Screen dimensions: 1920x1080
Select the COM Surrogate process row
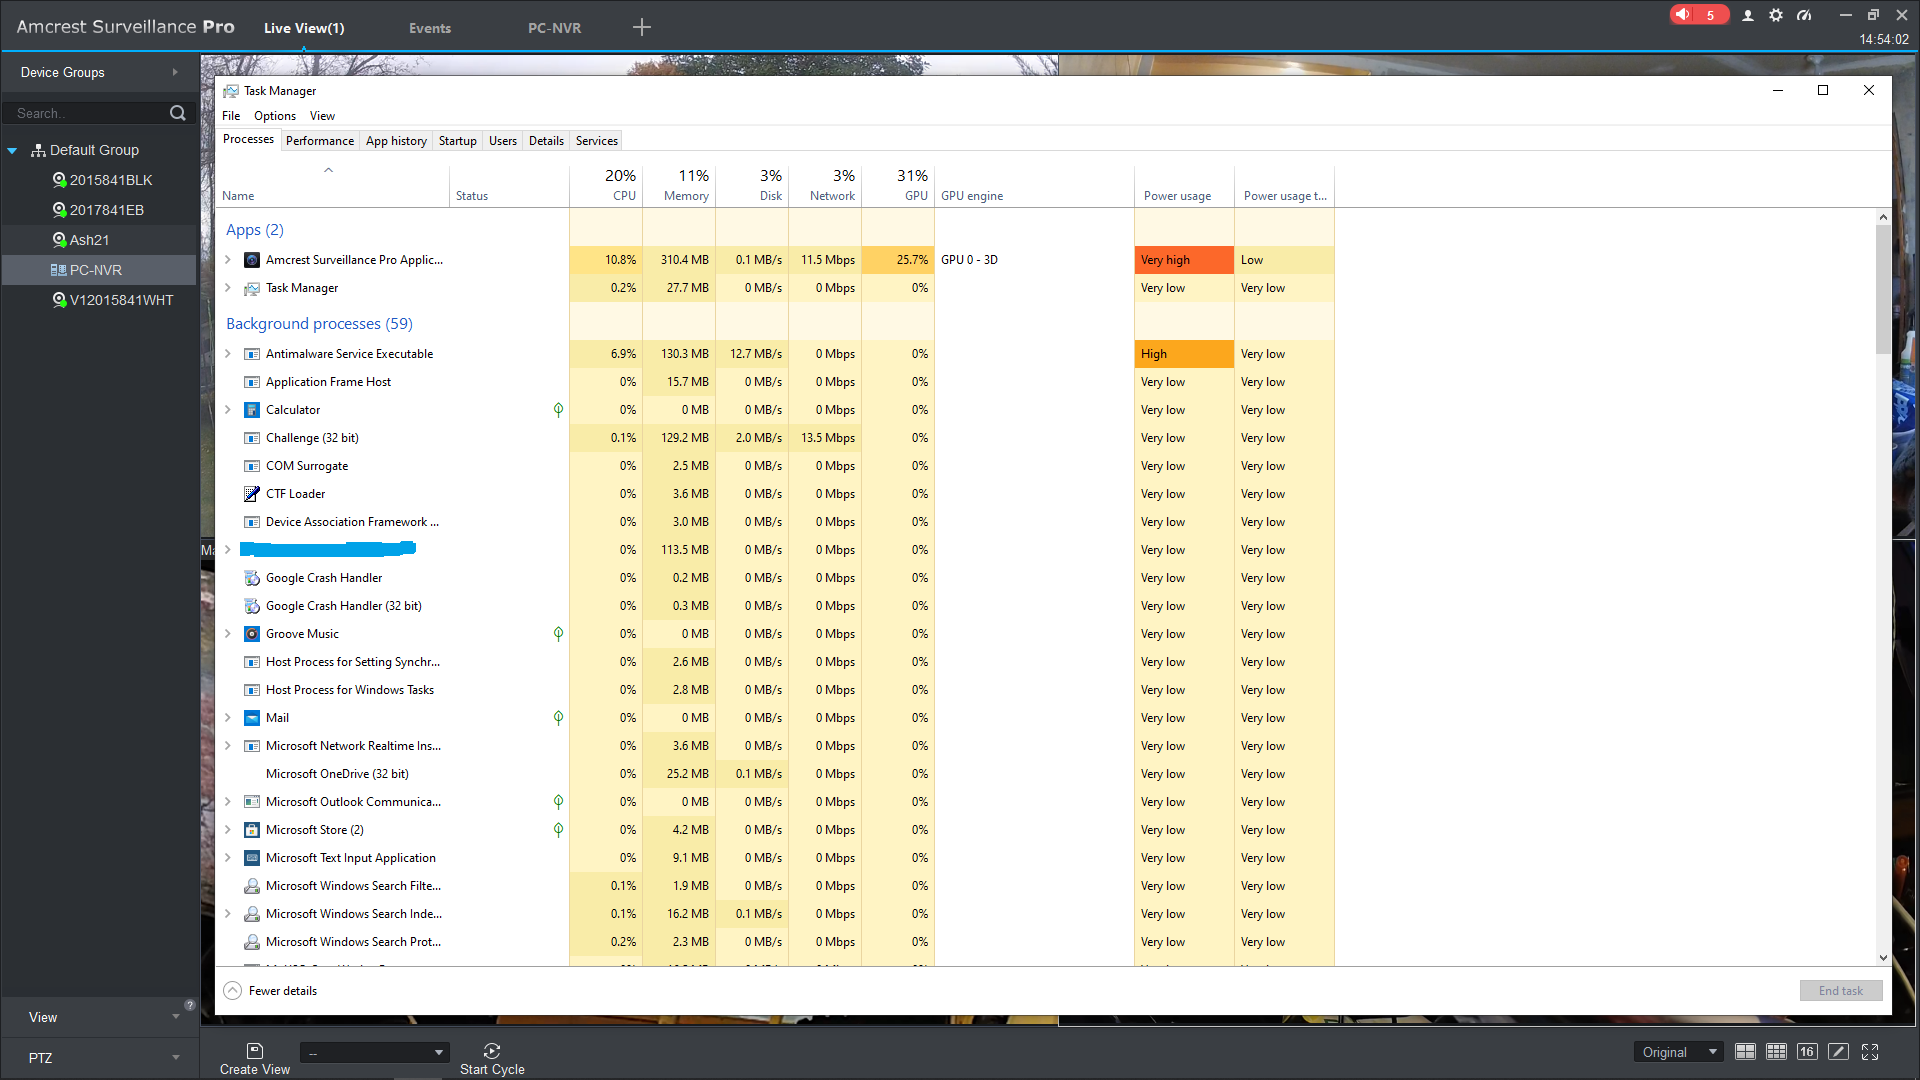pyautogui.click(x=775, y=466)
